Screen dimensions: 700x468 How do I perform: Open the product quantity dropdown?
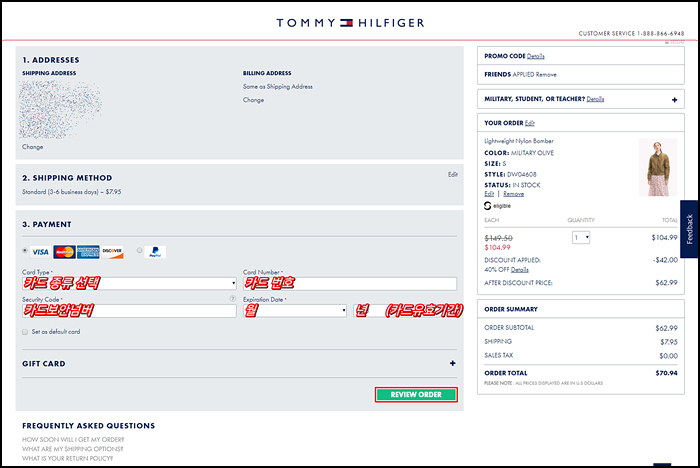[581, 238]
